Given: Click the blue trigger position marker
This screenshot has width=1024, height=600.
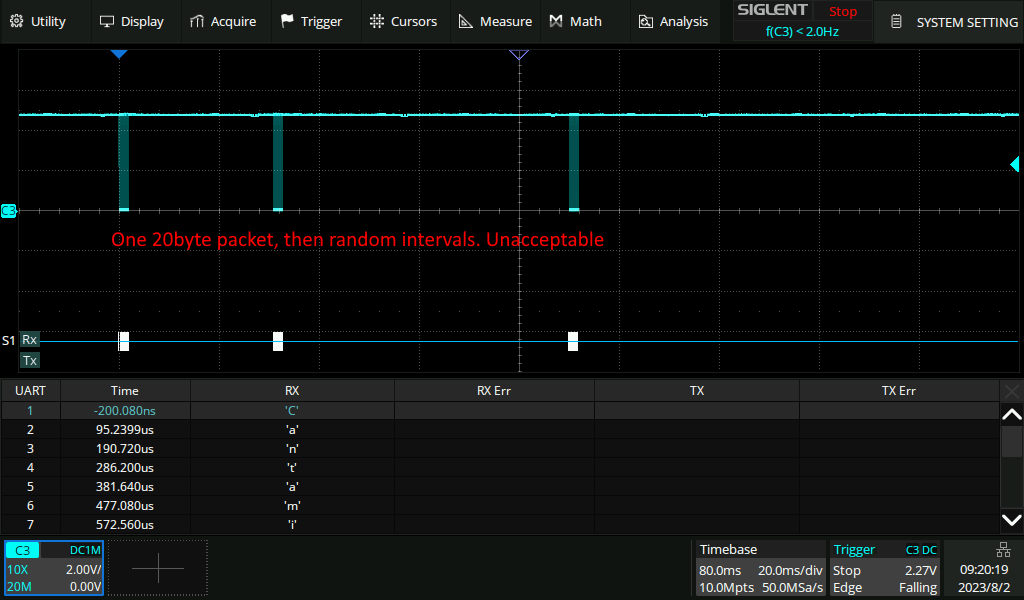Looking at the screenshot, I should [x=119, y=54].
